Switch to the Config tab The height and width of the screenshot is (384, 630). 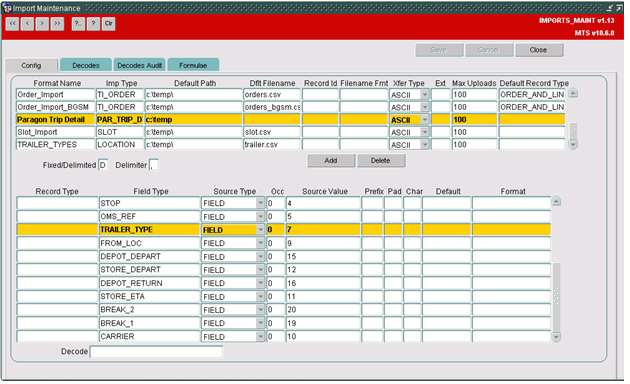[x=31, y=65]
